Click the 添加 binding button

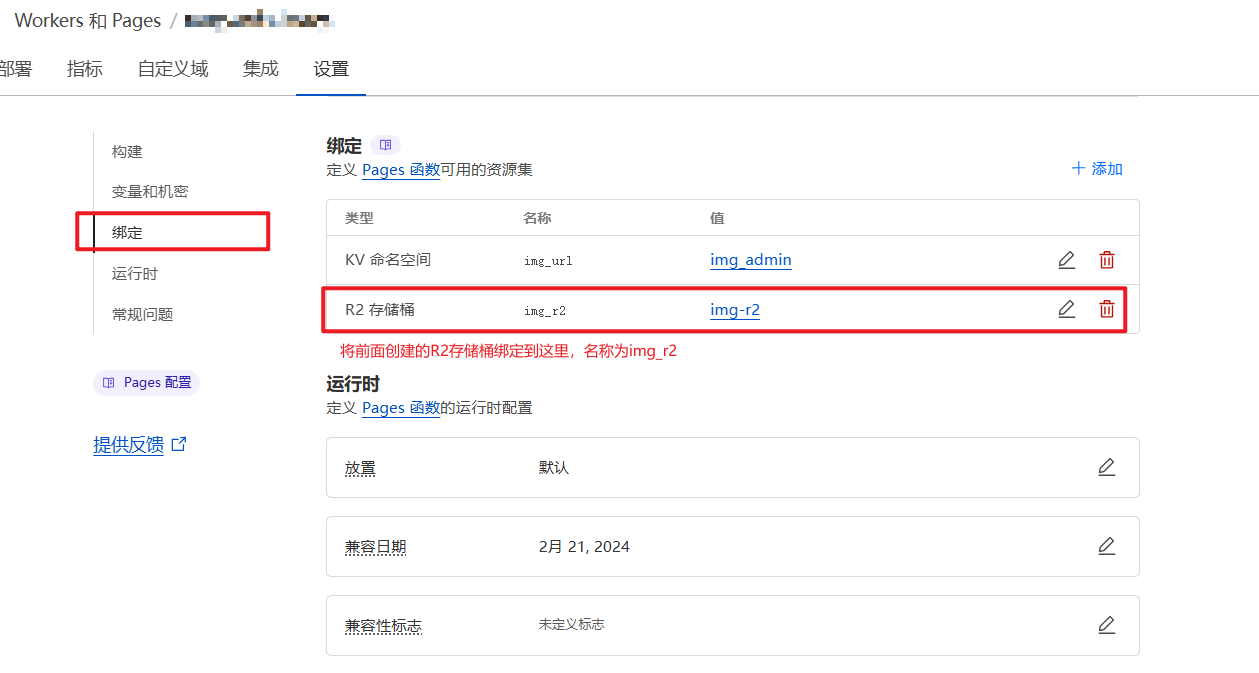[1097, 169]
